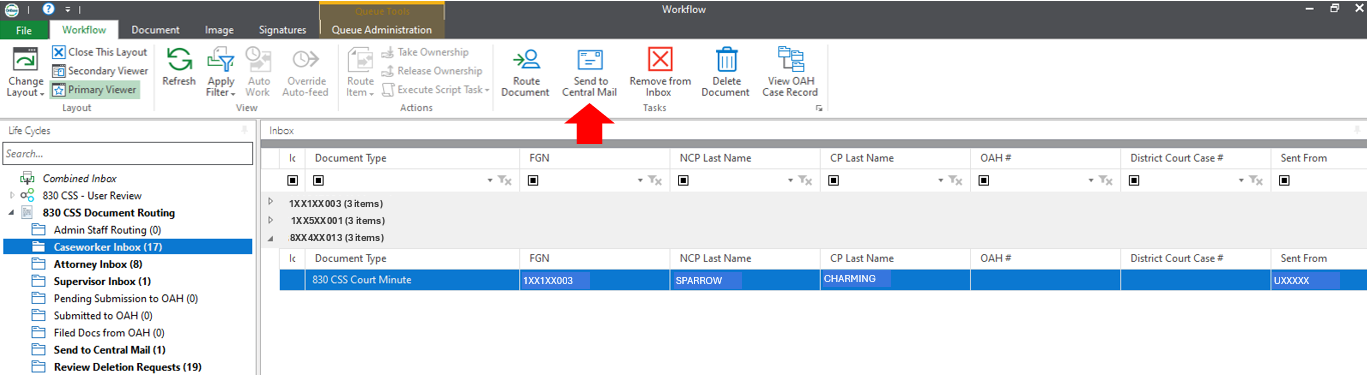Collapse the 8XX4XX013 group
This screenshot has width=1367, height=377.
[x=270, y=238]
